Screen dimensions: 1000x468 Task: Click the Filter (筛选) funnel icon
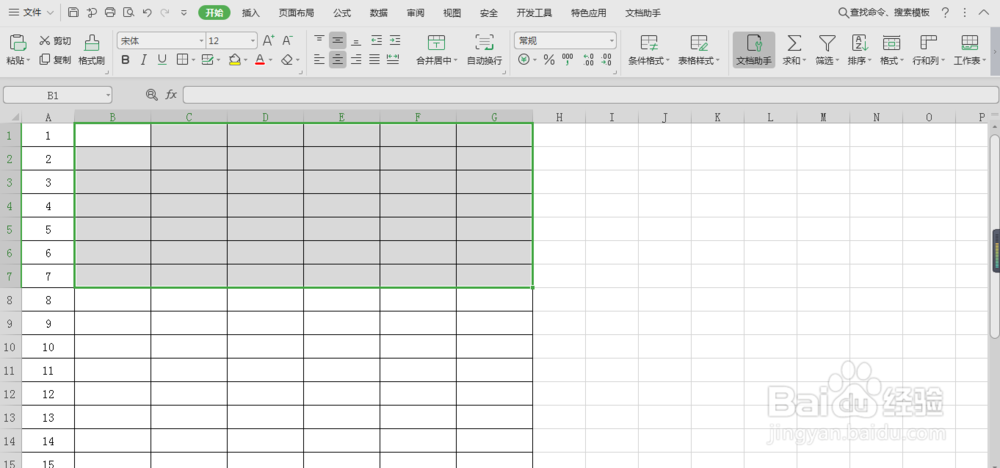[827, 43]
